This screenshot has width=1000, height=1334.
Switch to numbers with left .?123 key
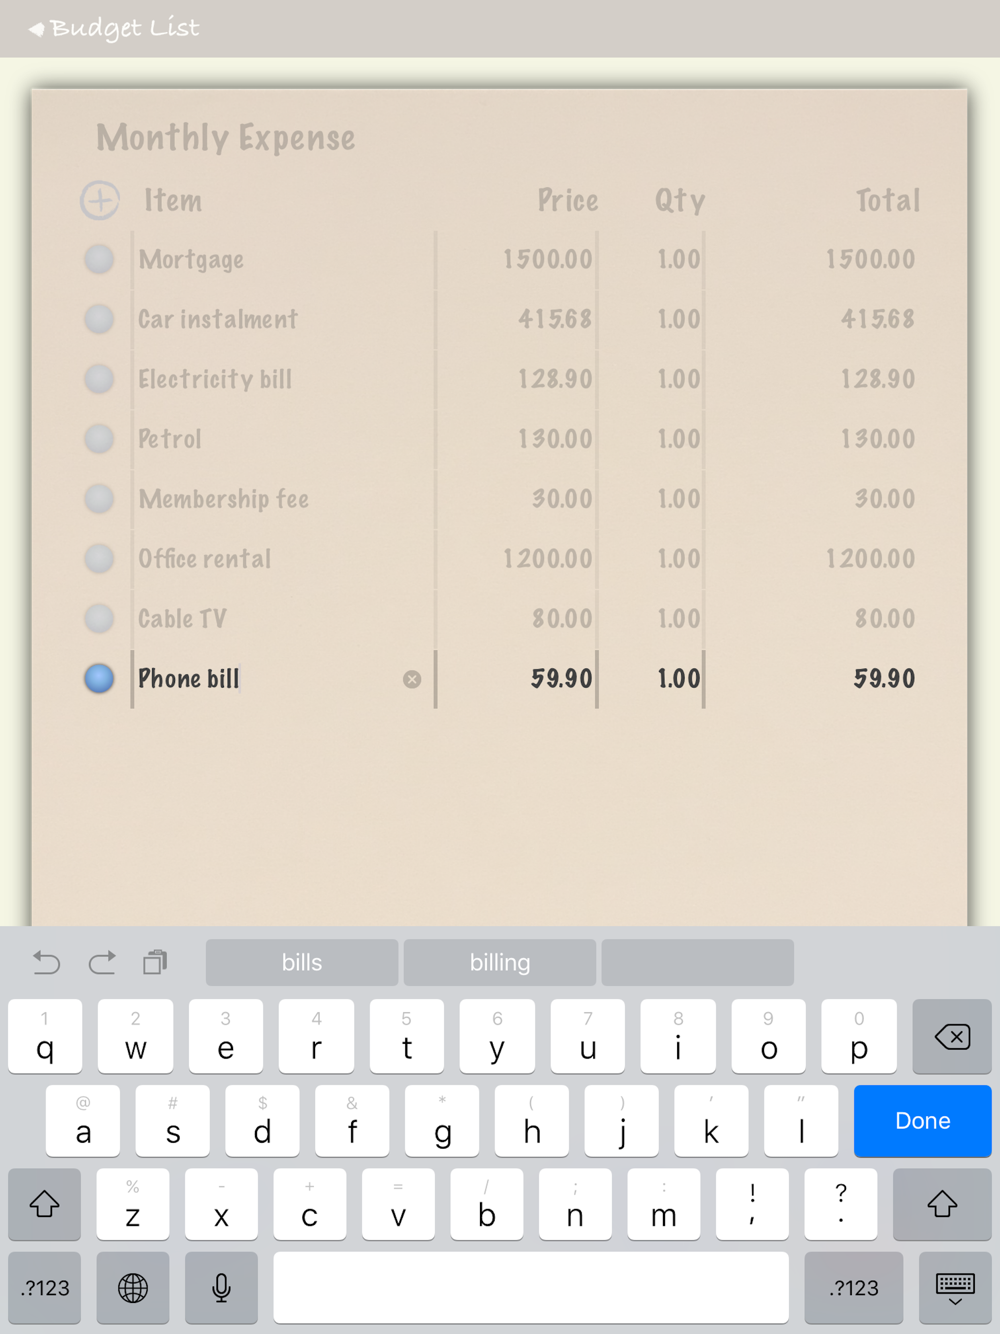(45, 1288)
